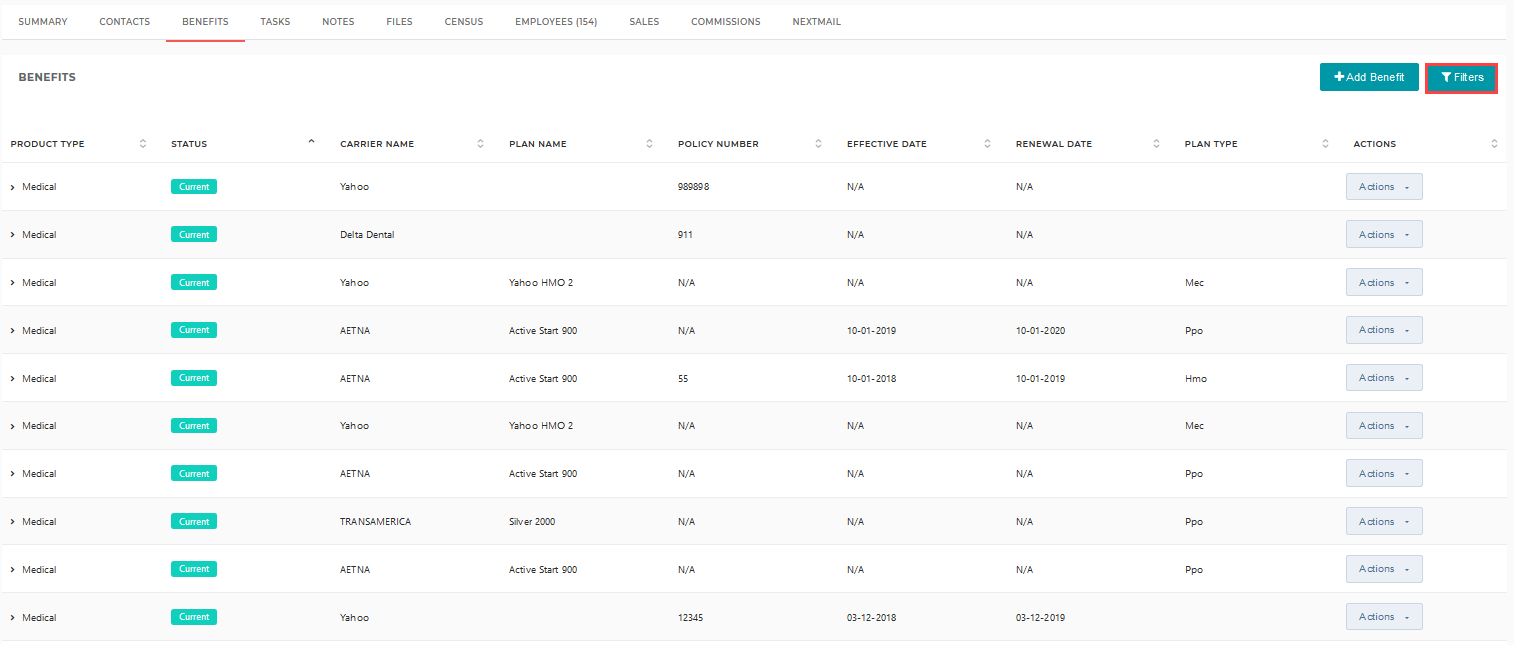This screenshot has width=1514, height=645.
Task: Open Actions dropdown for policy 12345 row
Action: point(1384,617)
